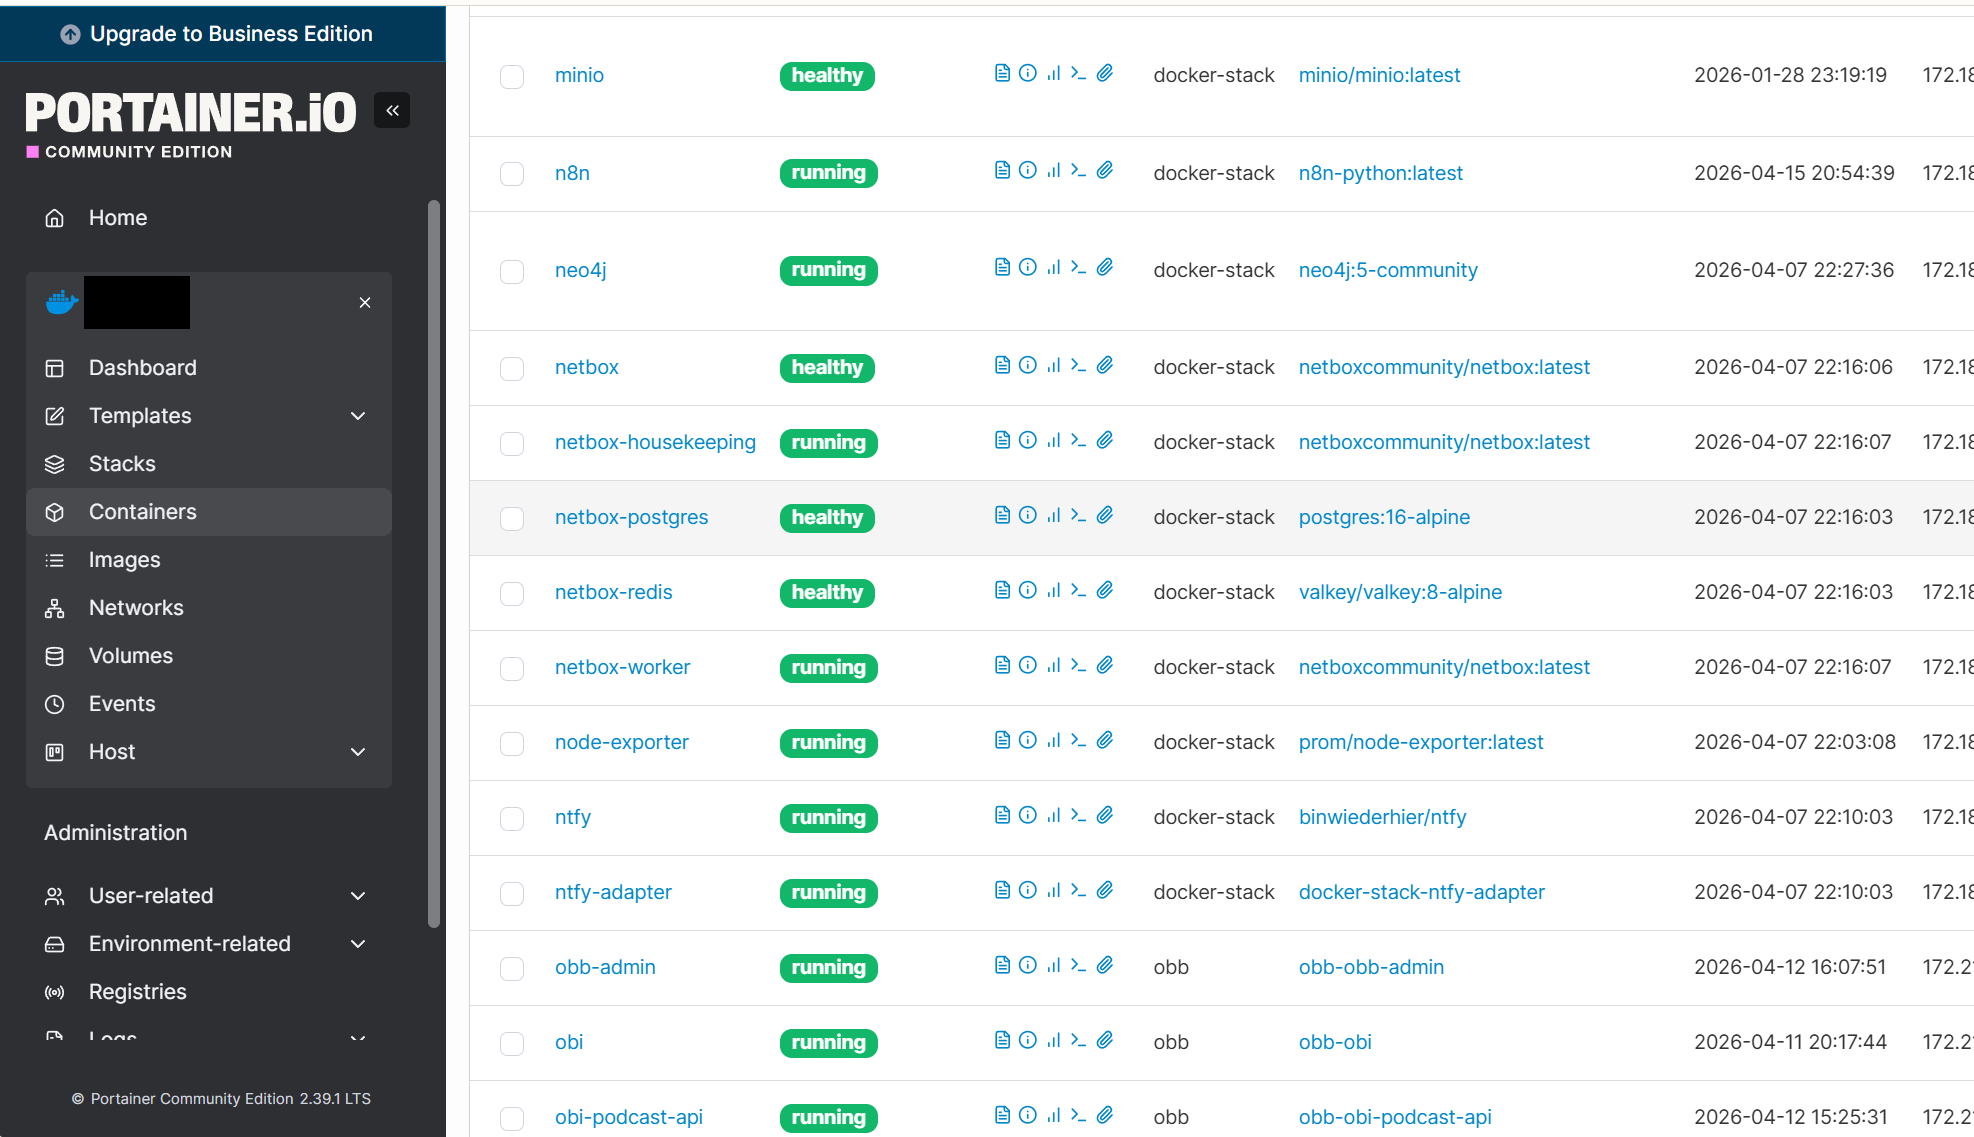Open the Images page
Screen dimensions: 1974x1137
(209, 560)
